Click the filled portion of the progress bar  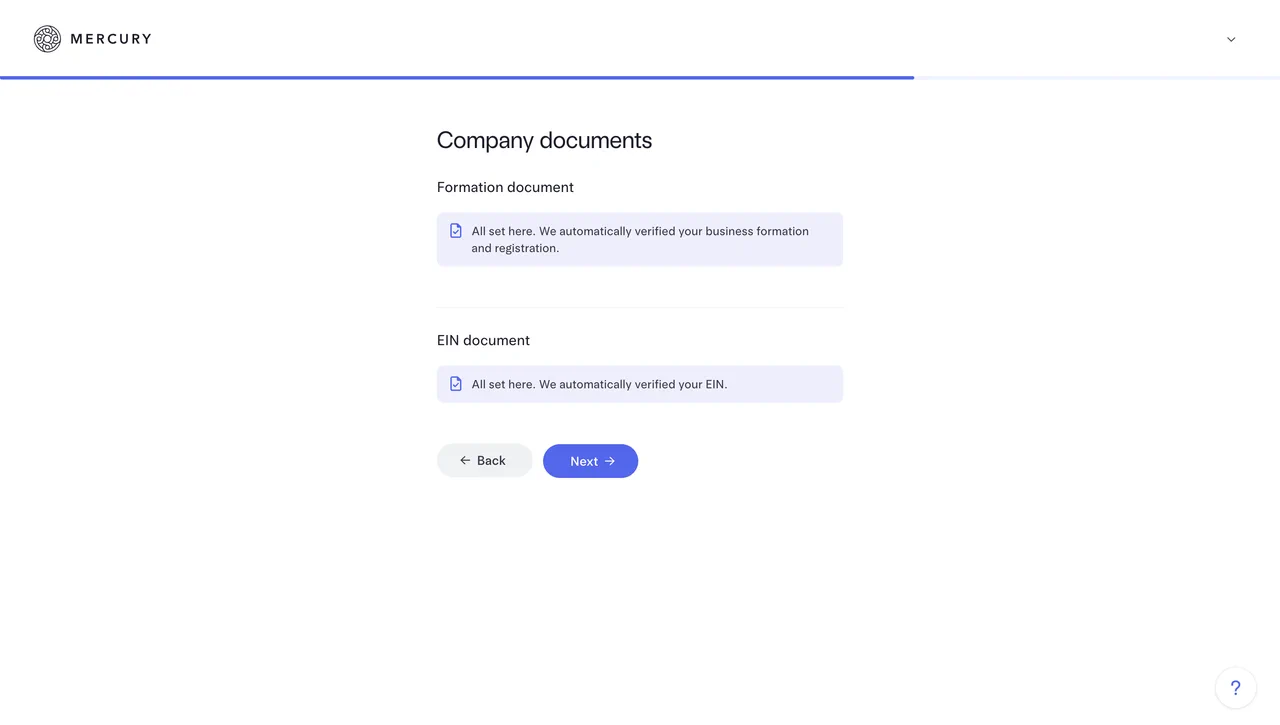click(456, 77)
